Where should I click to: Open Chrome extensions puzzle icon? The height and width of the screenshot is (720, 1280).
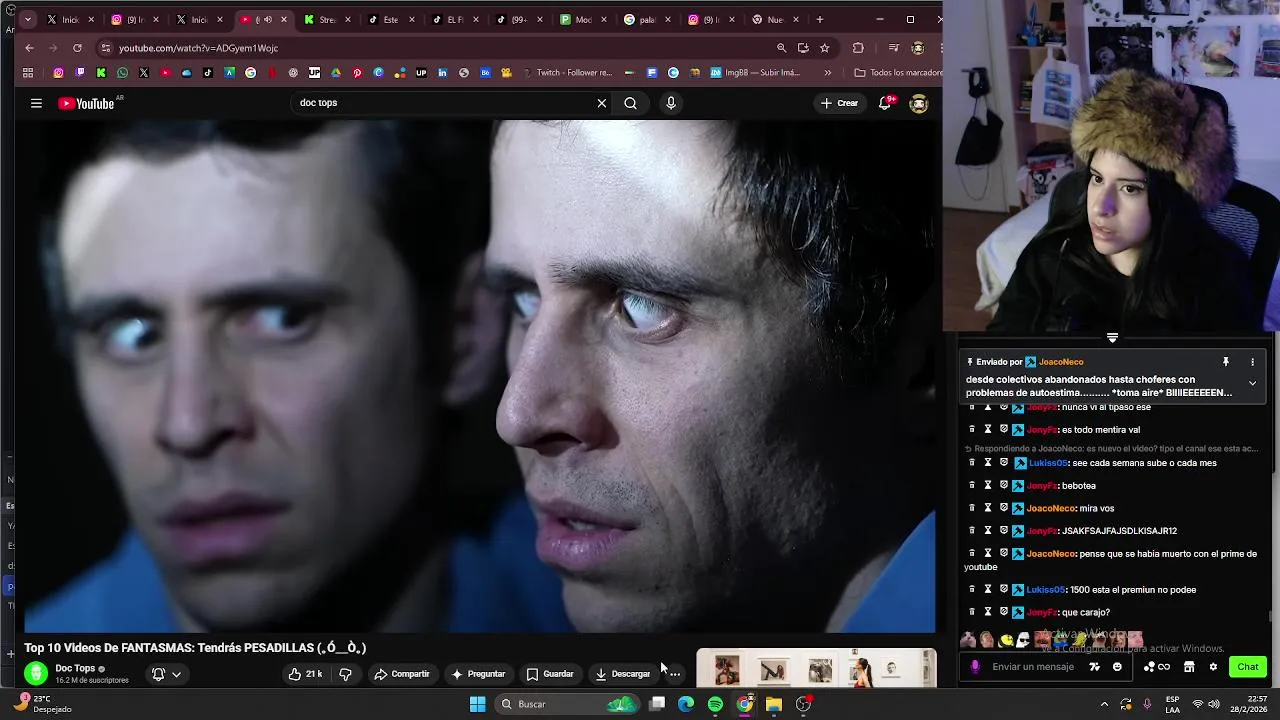tap(858, 48)
